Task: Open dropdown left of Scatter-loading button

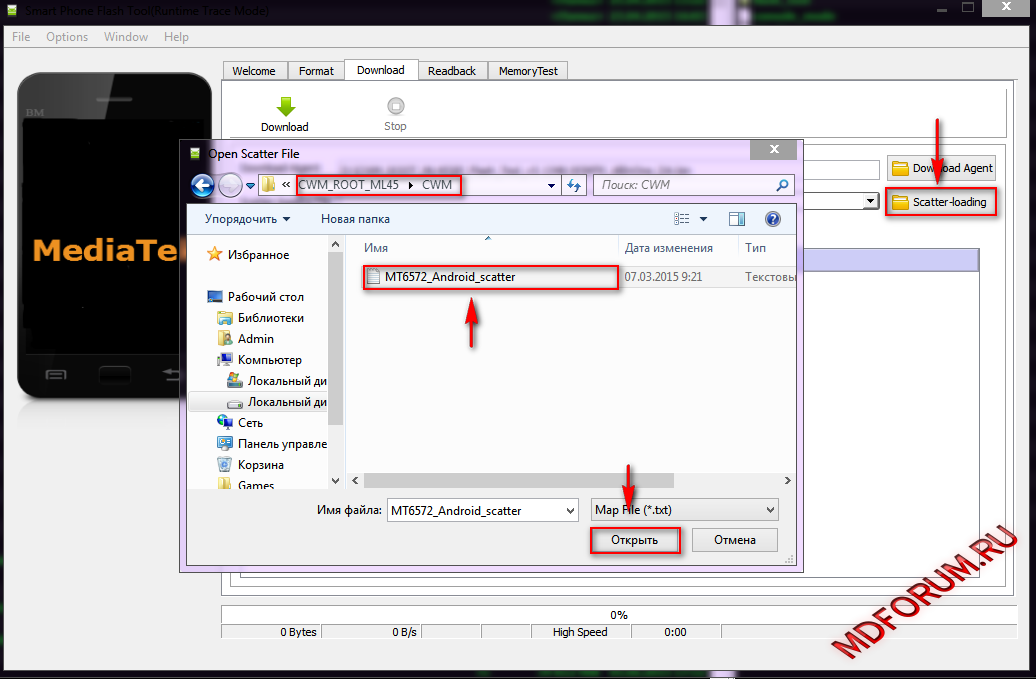Action: pyautogui.click(x=871, y=201)
